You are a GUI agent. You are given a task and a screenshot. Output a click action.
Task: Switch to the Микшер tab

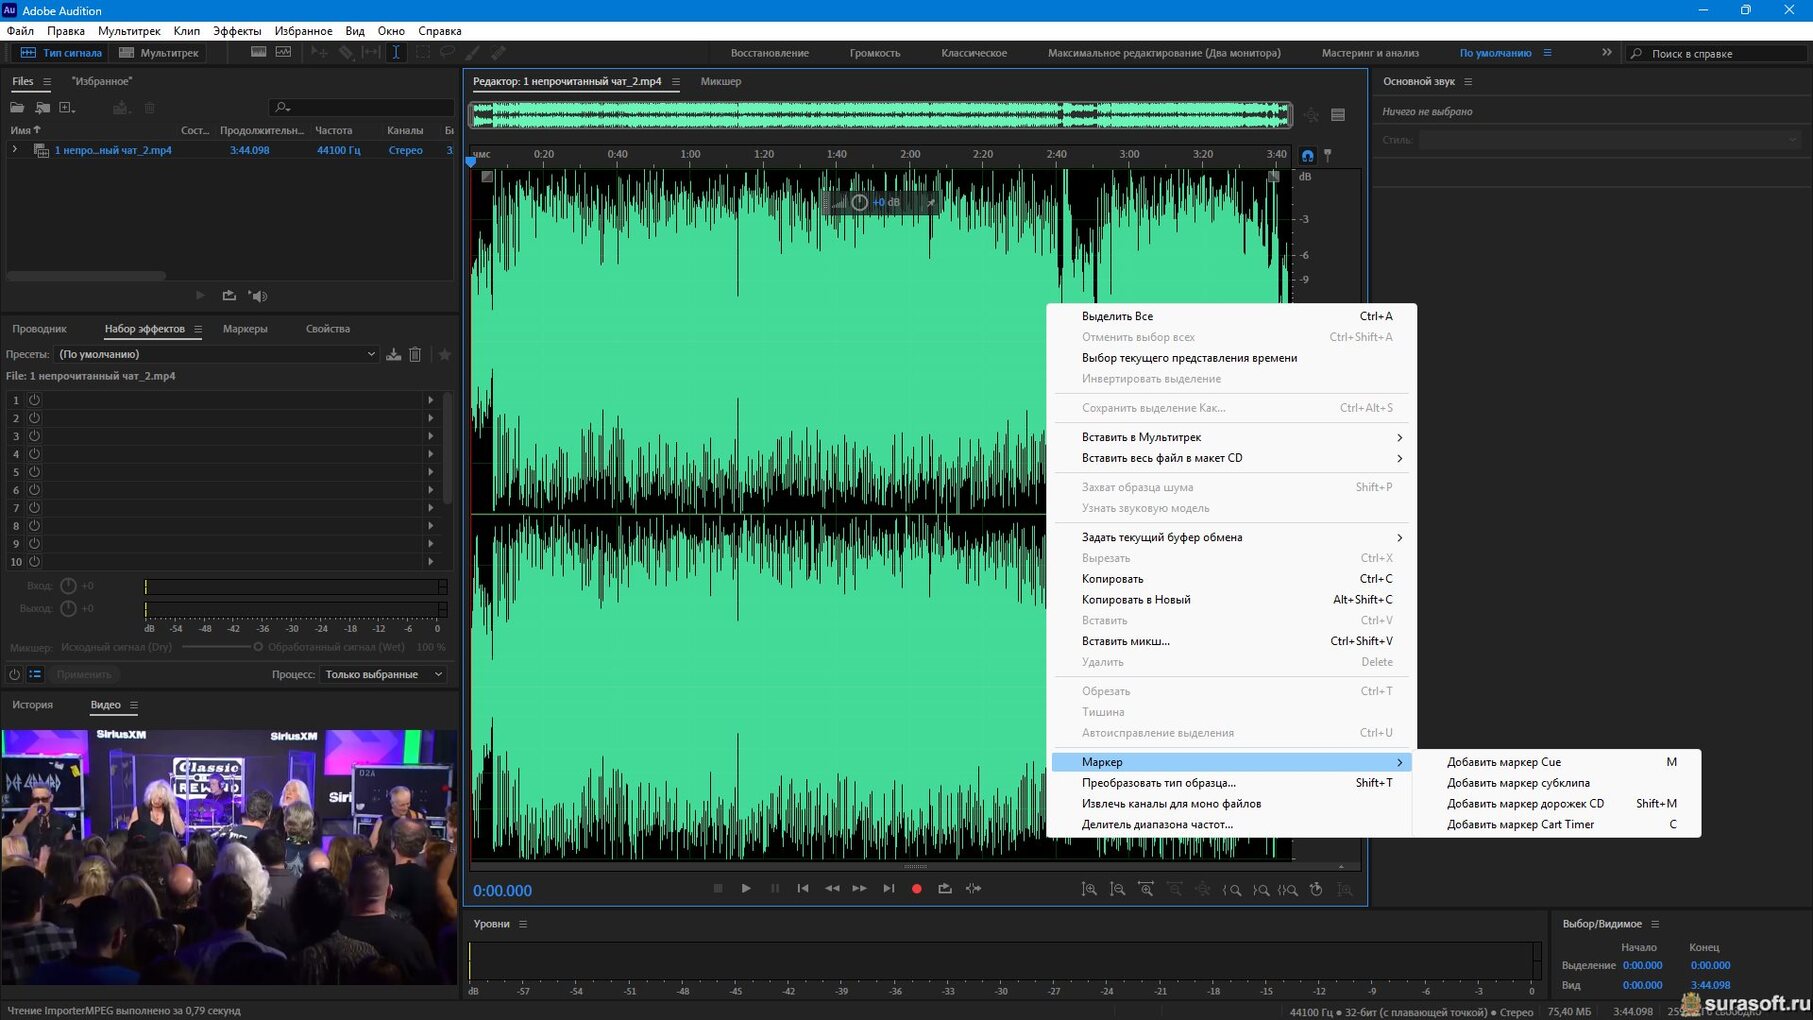(721, 81)
